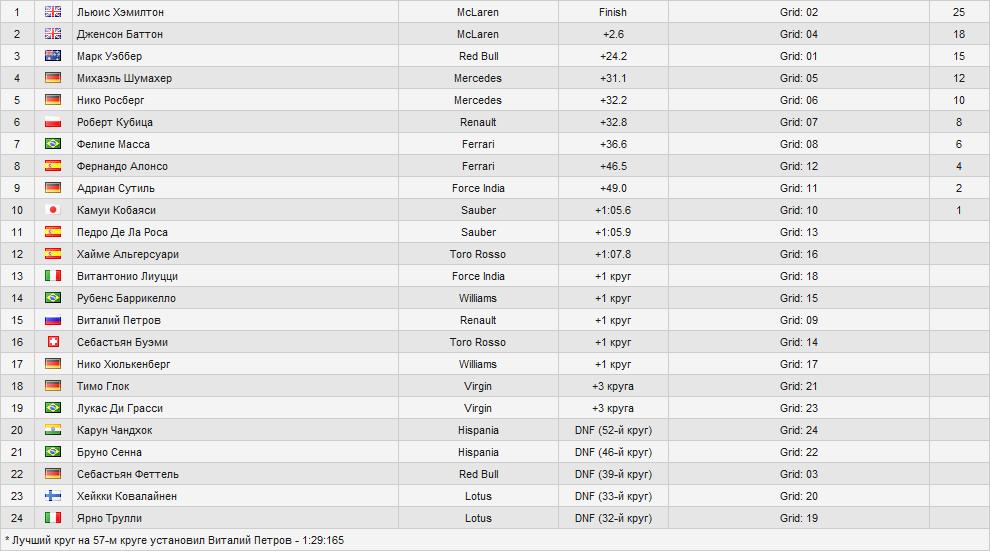Click the Indian flag beside Карун Чандхок
The width and height of the screenshot is (990, 551).
tap(53, 430)
